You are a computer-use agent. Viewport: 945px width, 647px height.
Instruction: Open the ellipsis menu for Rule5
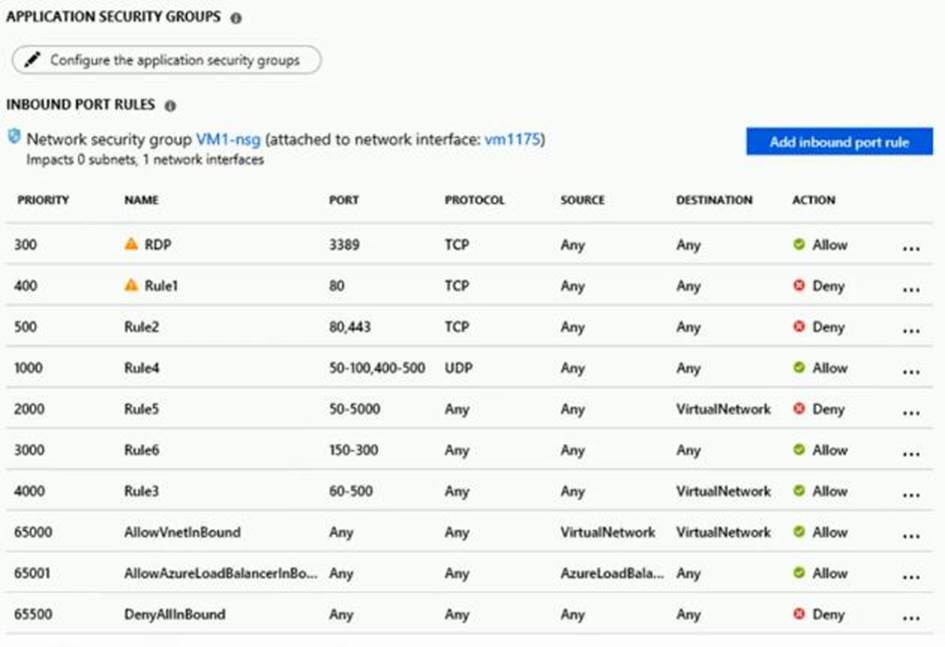point(910,411)
